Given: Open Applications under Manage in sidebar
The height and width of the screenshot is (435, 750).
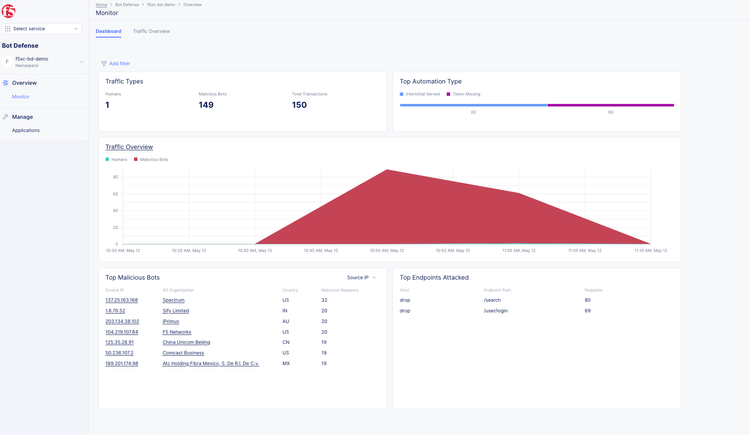Looking at the screenshot, I should (x=26, y=130).
